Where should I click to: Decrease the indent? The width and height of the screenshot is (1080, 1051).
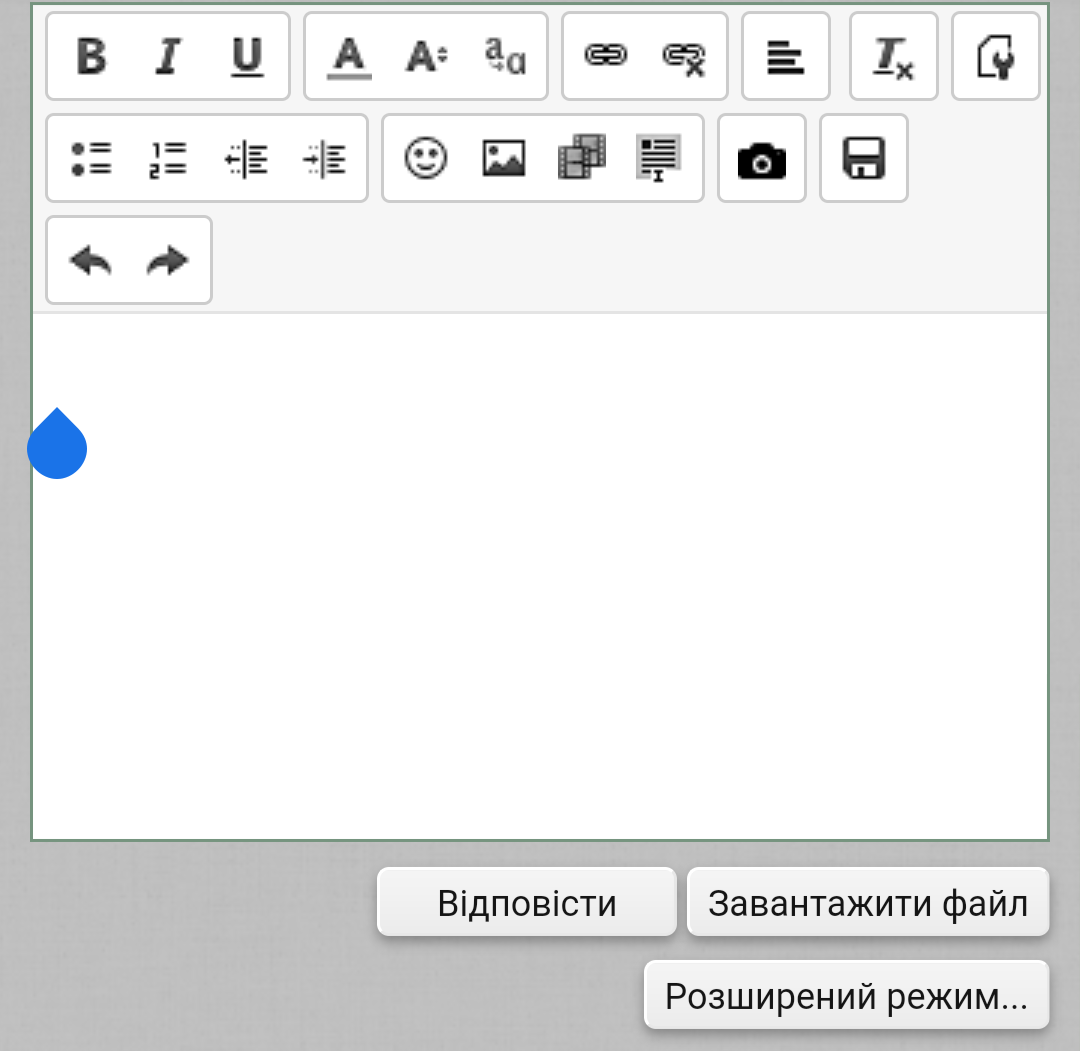[x=247, y=158]
